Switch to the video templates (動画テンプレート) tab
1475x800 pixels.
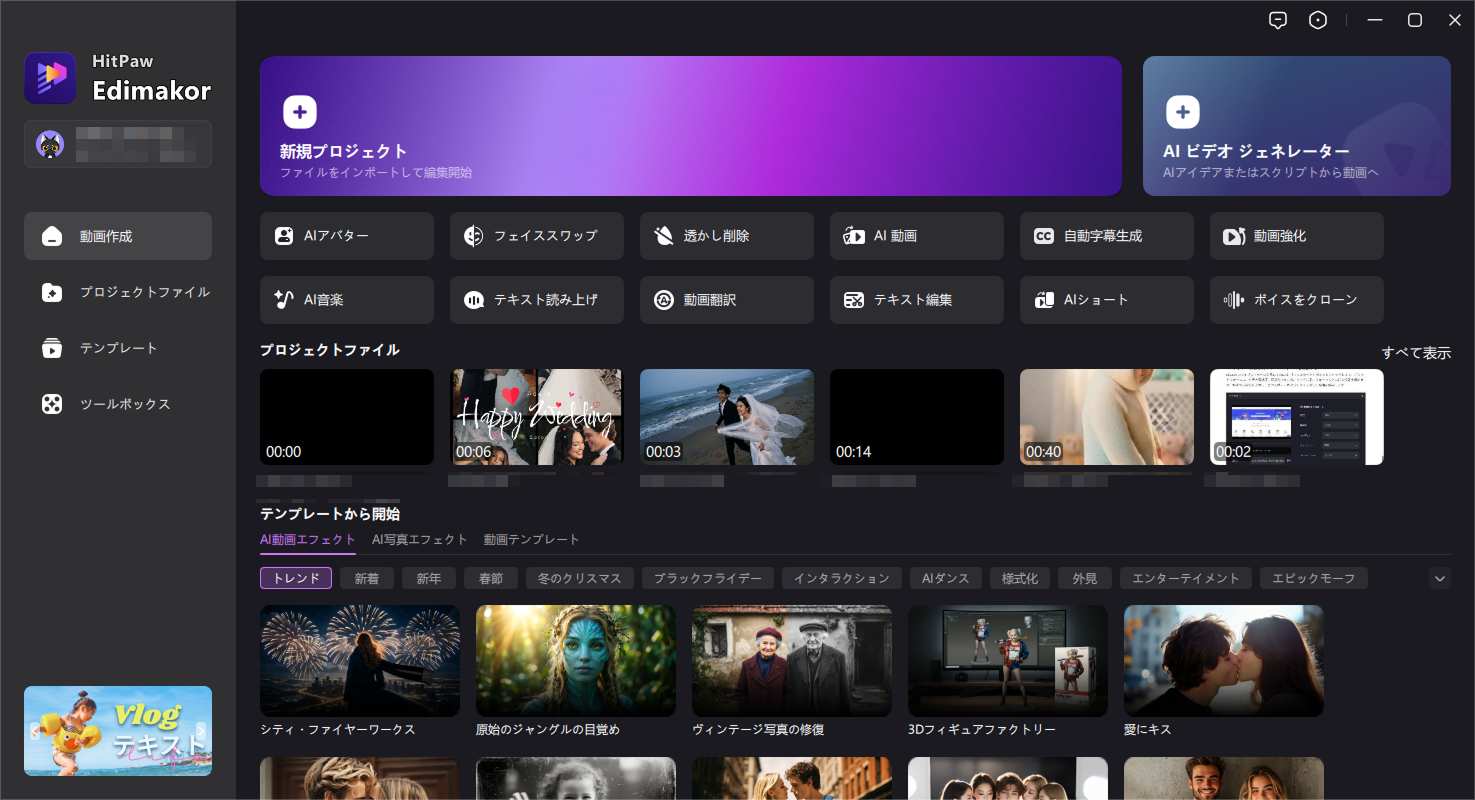pyautogui.click(x=531, y=539)
